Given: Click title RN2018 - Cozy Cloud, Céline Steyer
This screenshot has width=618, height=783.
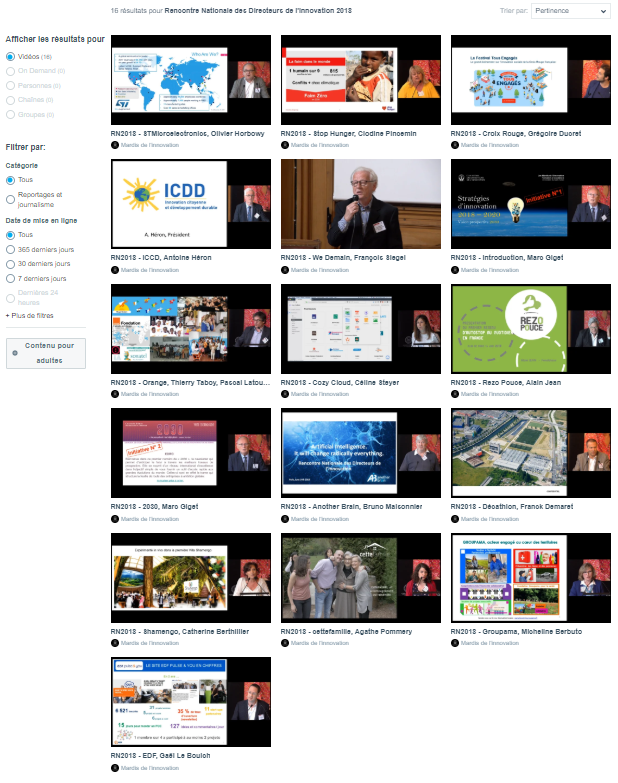Looking at the screenshot, I should [x=340, y=383].
